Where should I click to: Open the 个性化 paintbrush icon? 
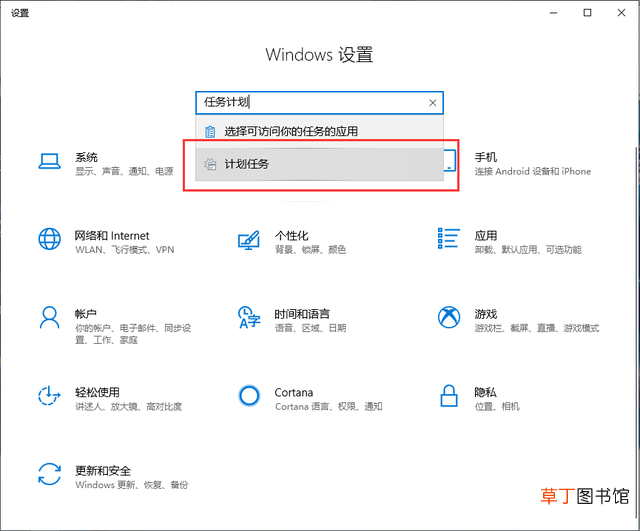tap(249, 240)
